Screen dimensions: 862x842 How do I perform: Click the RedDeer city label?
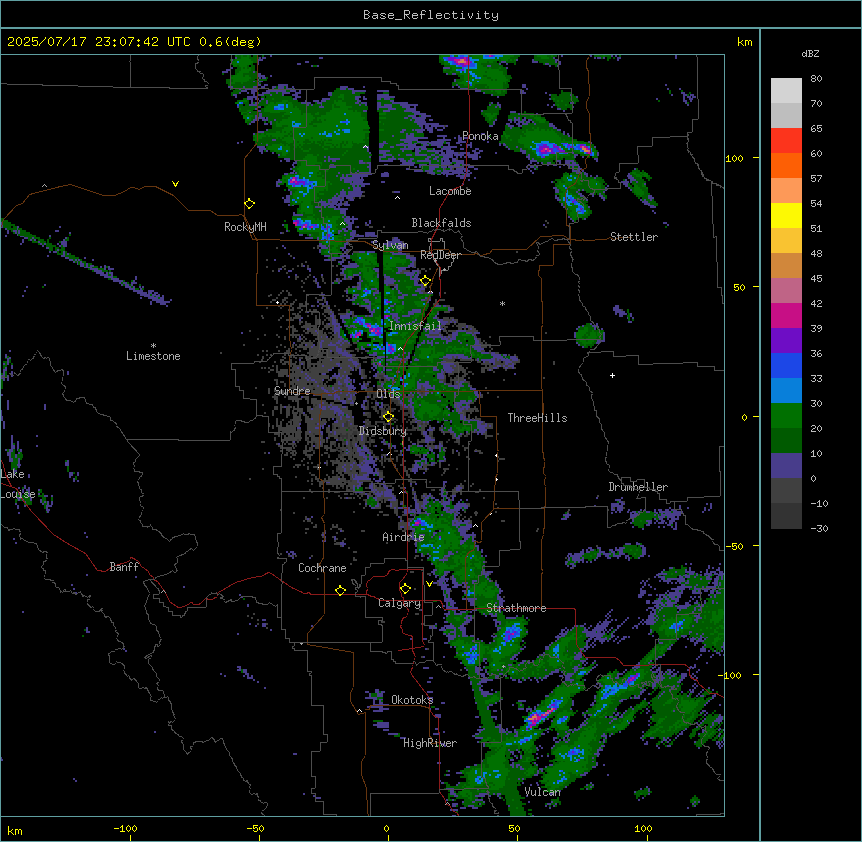440,255
